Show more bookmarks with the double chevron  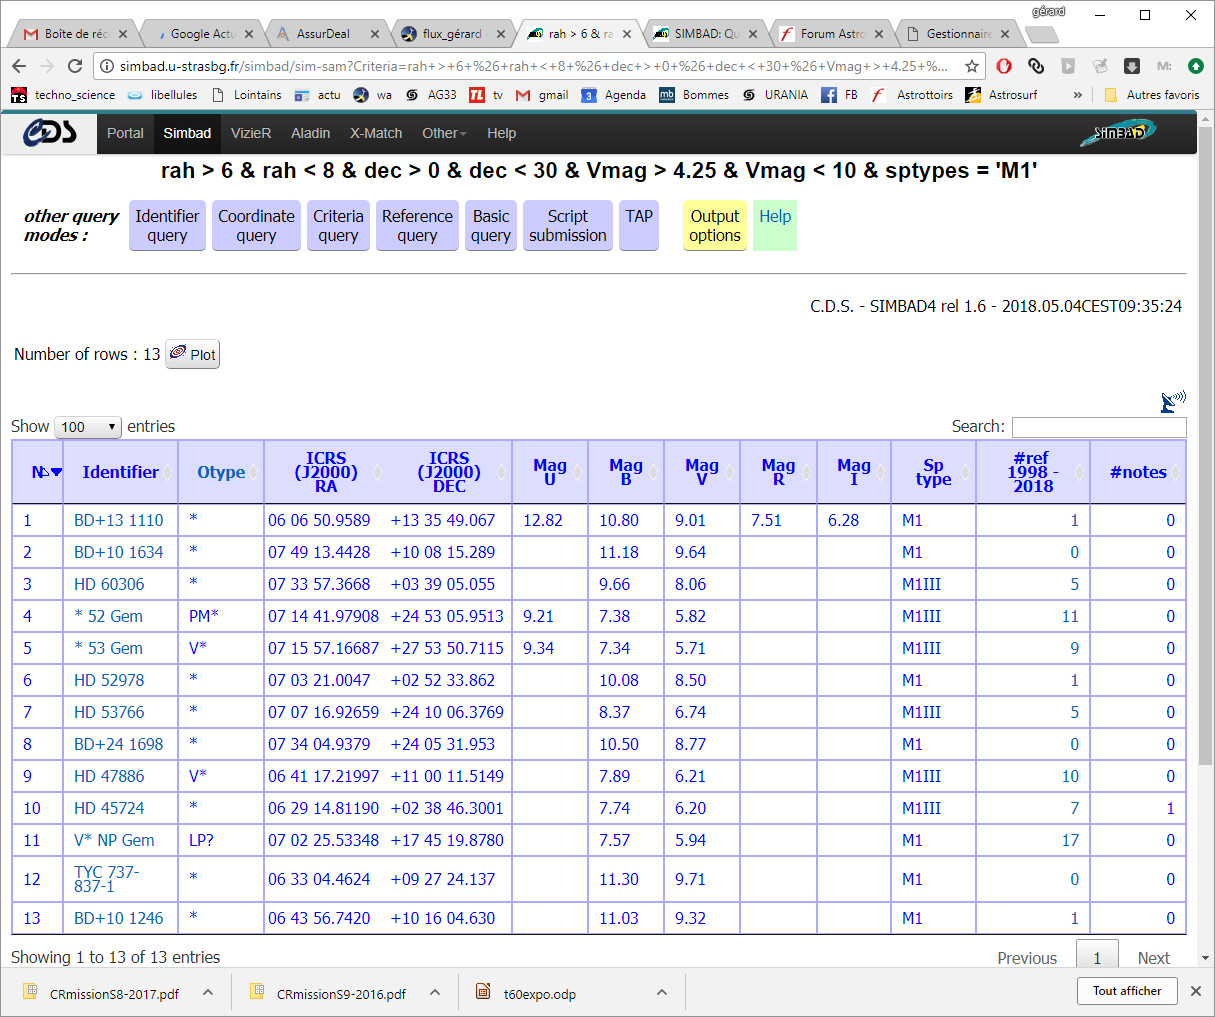(x=1077, y=95)
